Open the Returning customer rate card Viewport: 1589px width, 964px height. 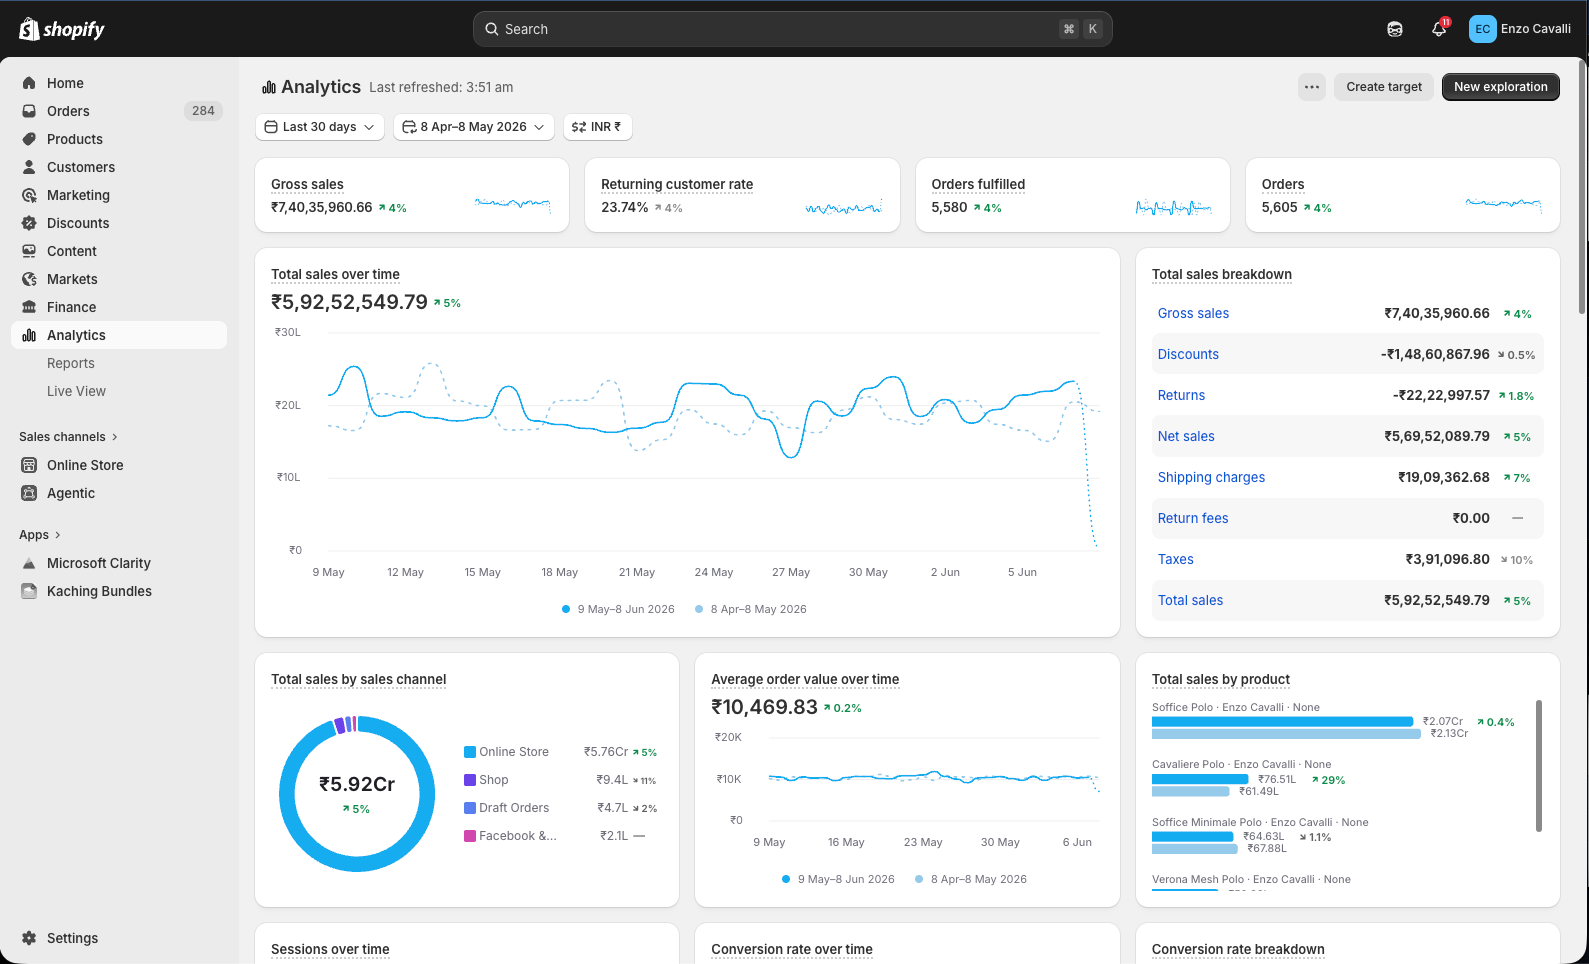point(742,195)
